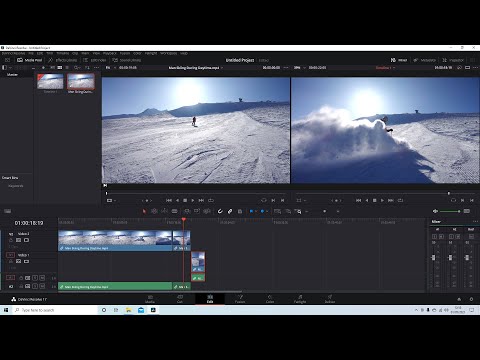
Task: Select the Man Skiing clip thumbnail
Action: (81, 82)
